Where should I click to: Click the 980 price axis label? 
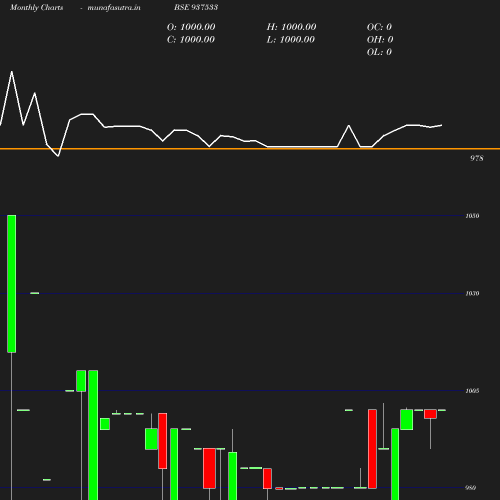[471, 488]
